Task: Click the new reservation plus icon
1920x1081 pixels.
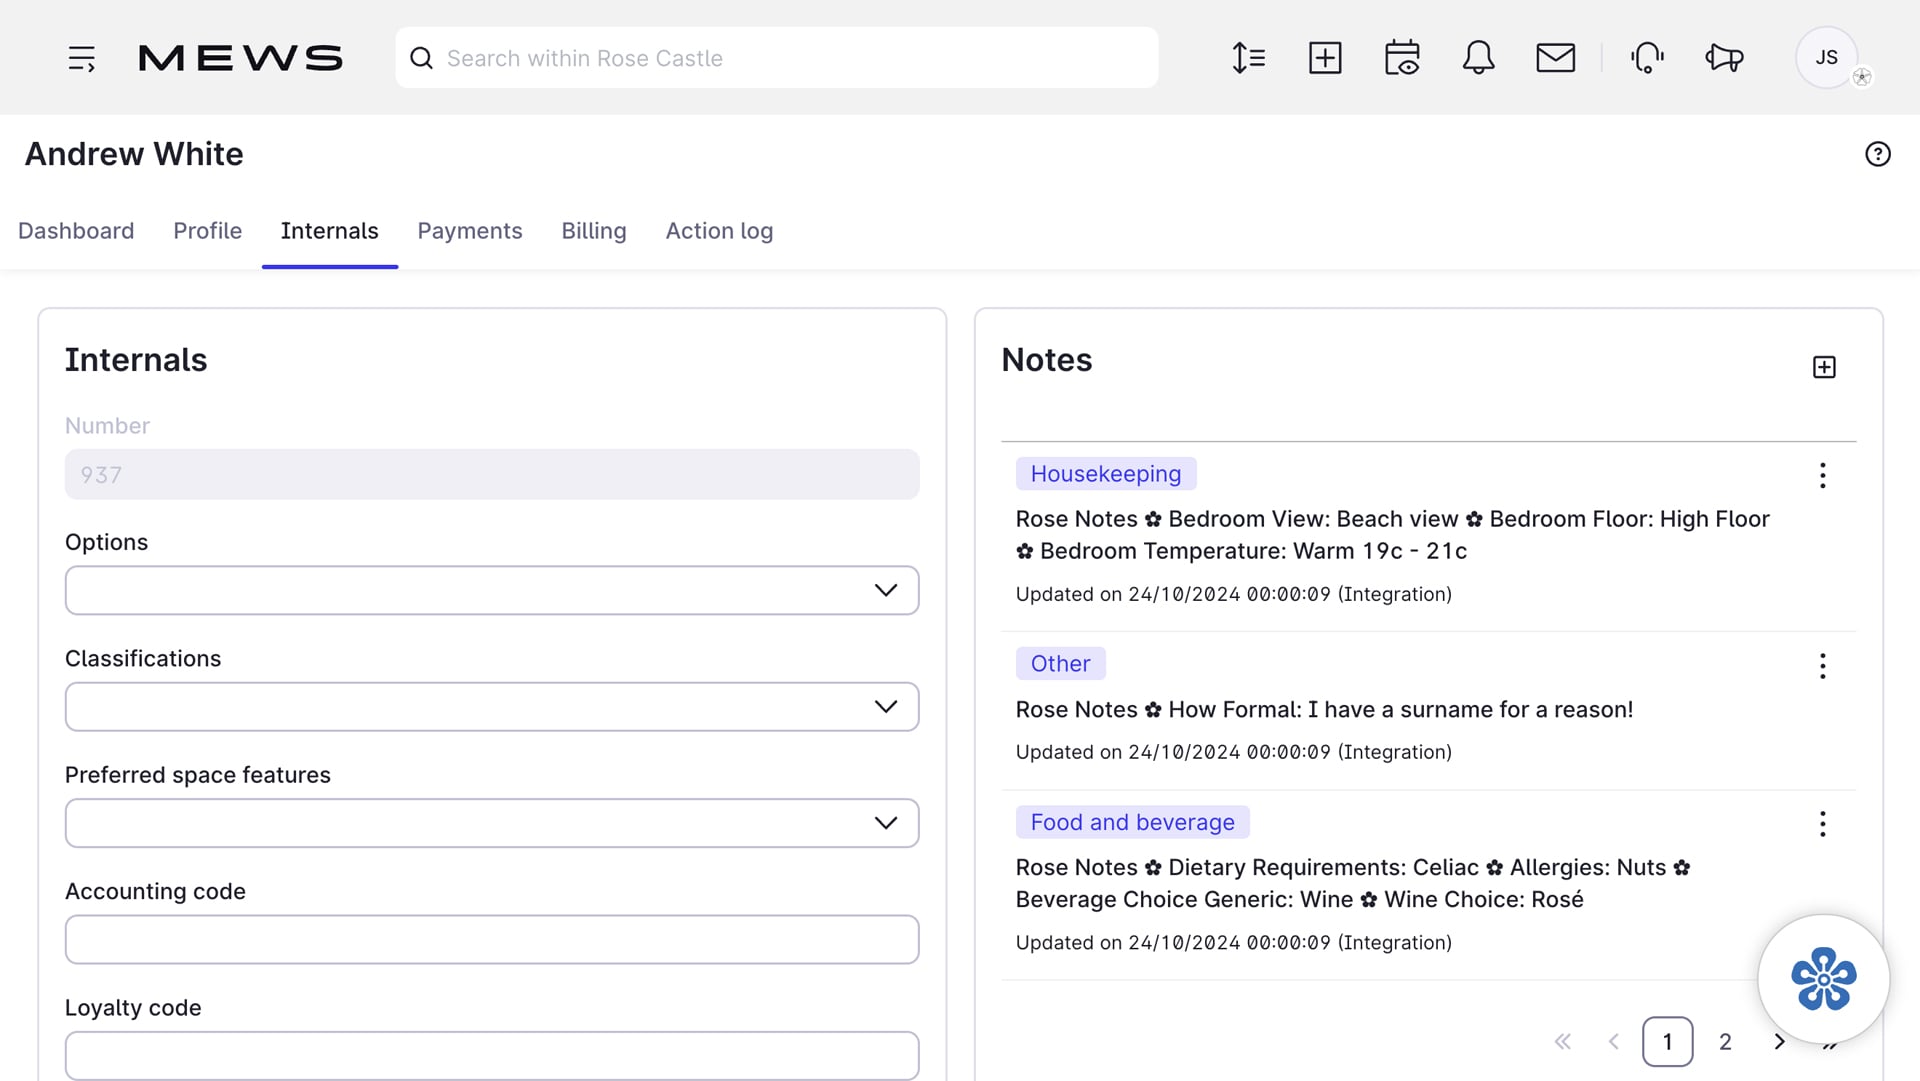Action: coord(1325,58)
